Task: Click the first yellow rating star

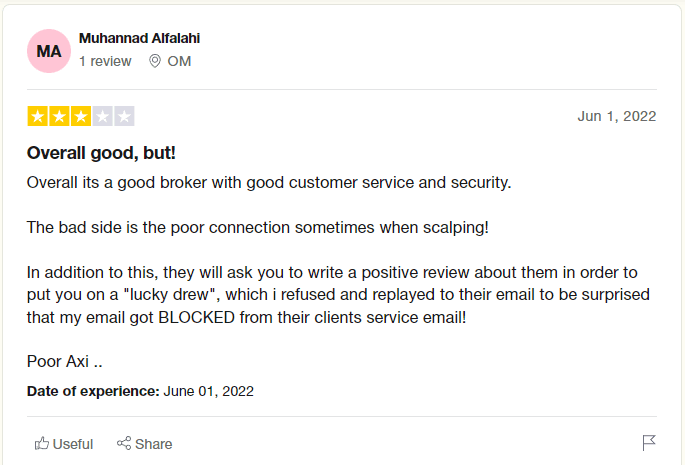Action: pos(38,116)
